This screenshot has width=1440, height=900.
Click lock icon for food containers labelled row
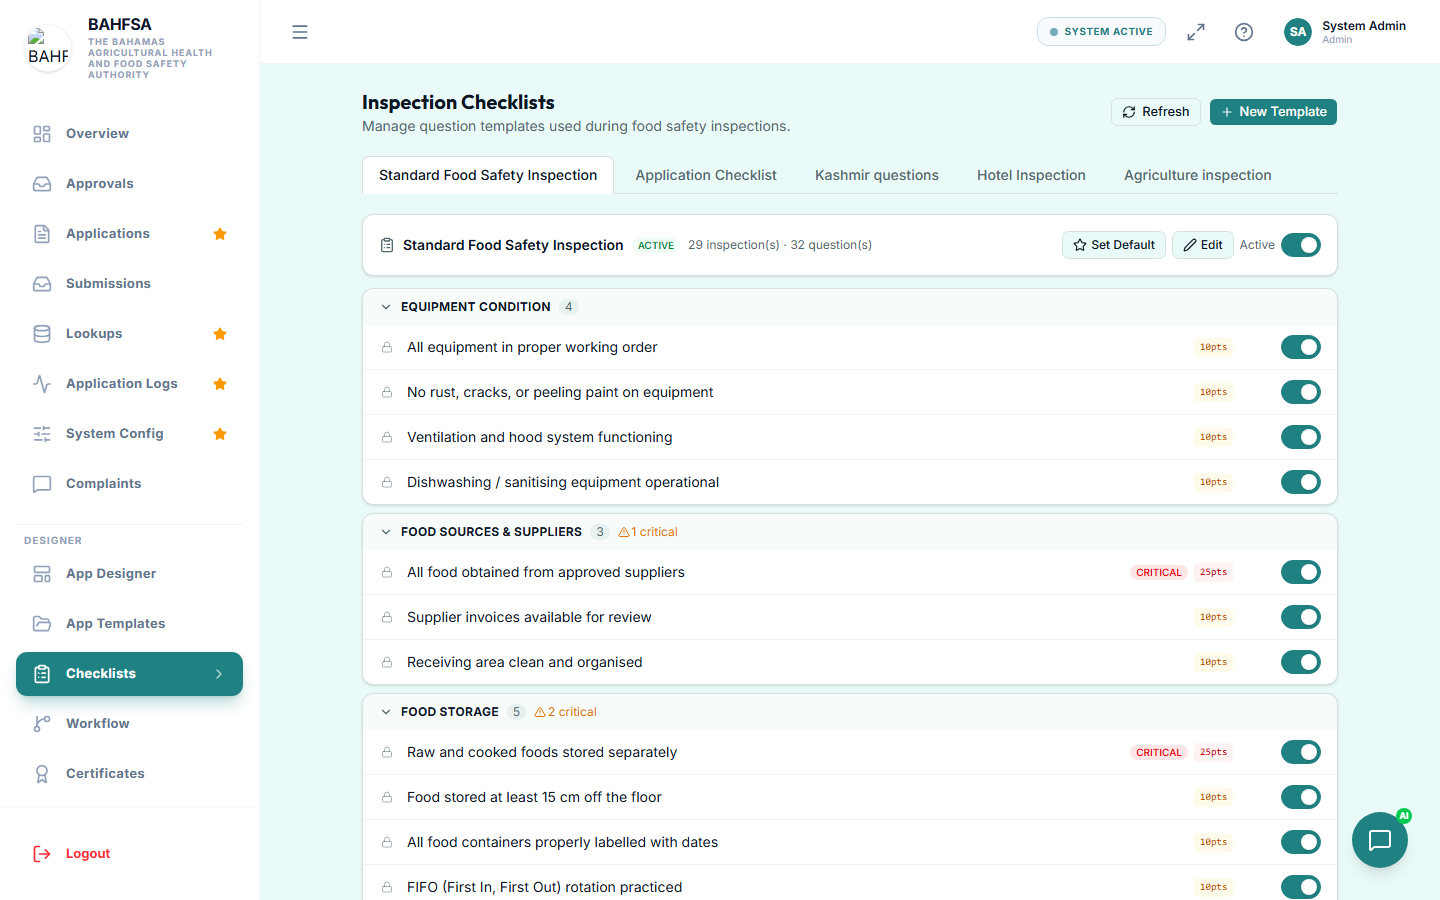[387, 842]
